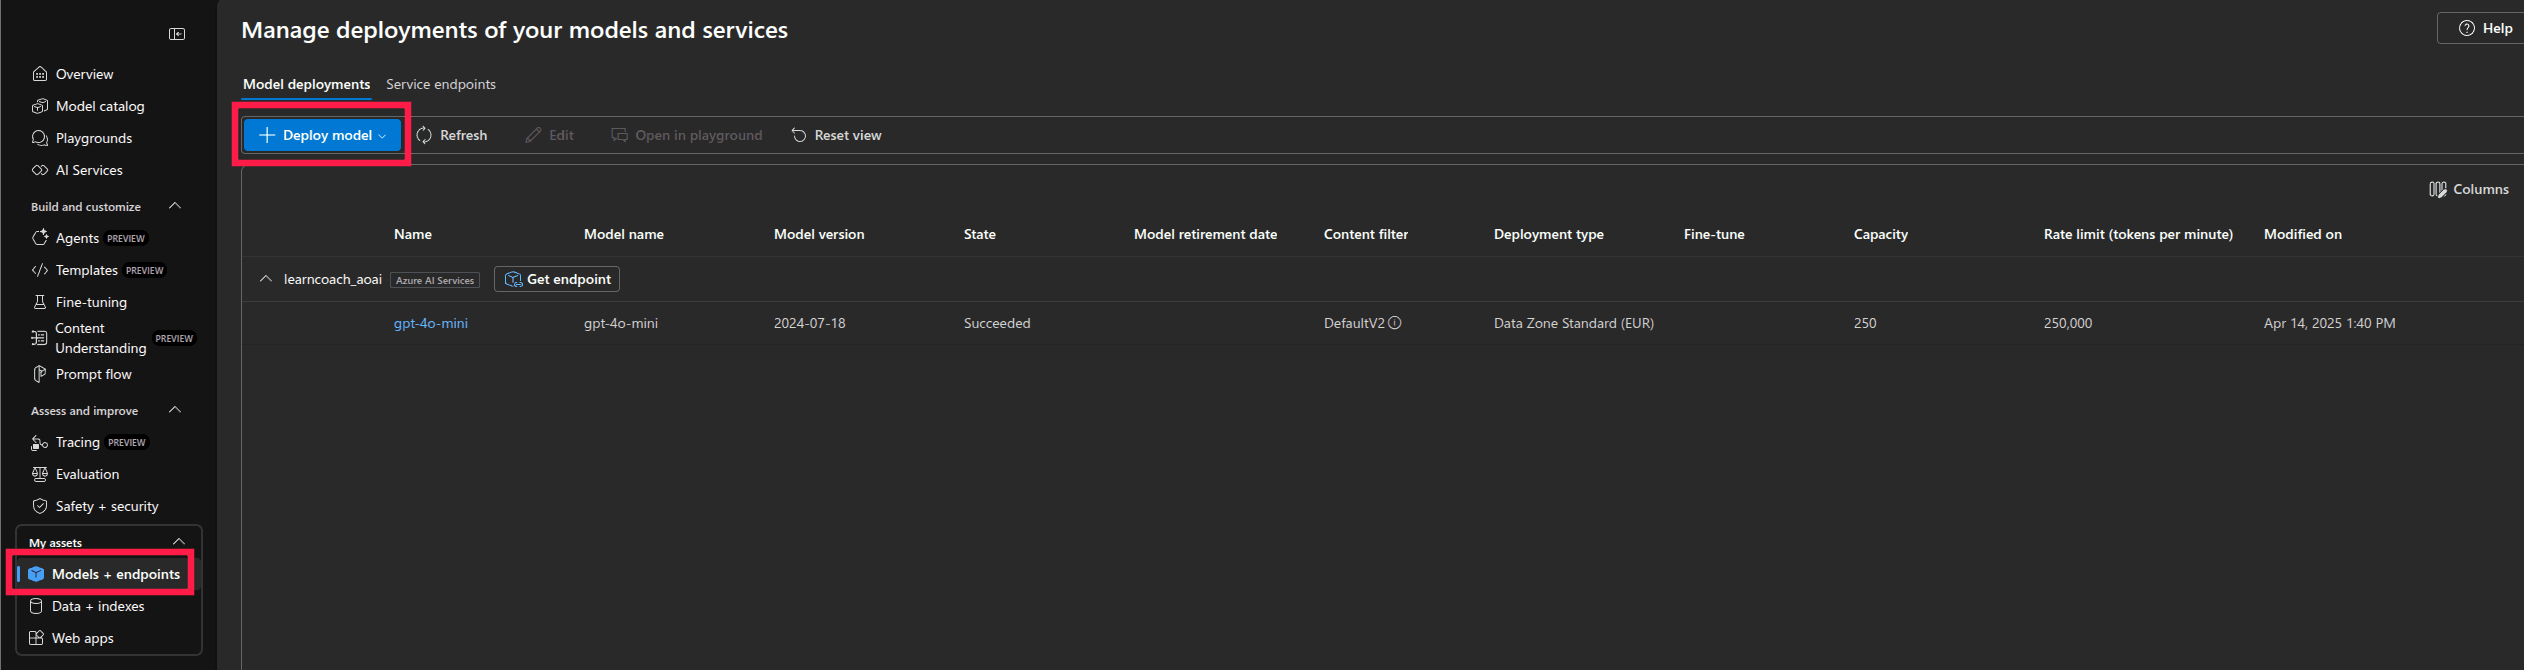
Task: Collapse the sidebar panel icon
Action: pyautogui.click(x=177, y=34)
